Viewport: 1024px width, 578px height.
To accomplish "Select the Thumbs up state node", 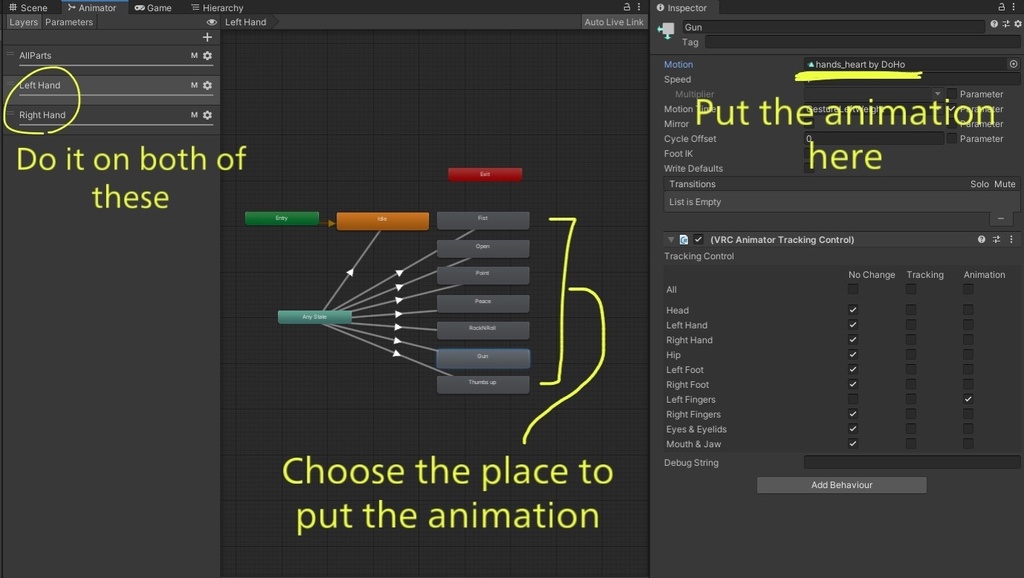I will (483, 384).
